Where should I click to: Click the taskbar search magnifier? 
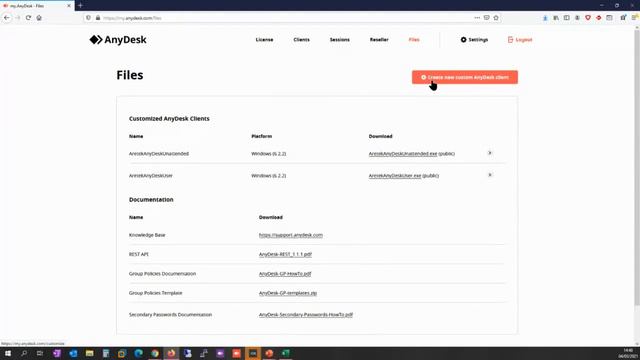tap(24, 353)
